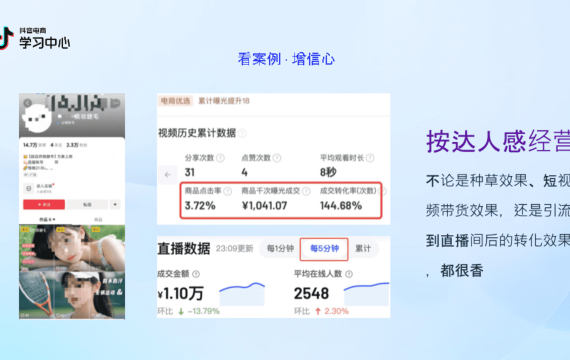
Task: Tap the back arrow on the profile header
Action: tap(28, 103)
